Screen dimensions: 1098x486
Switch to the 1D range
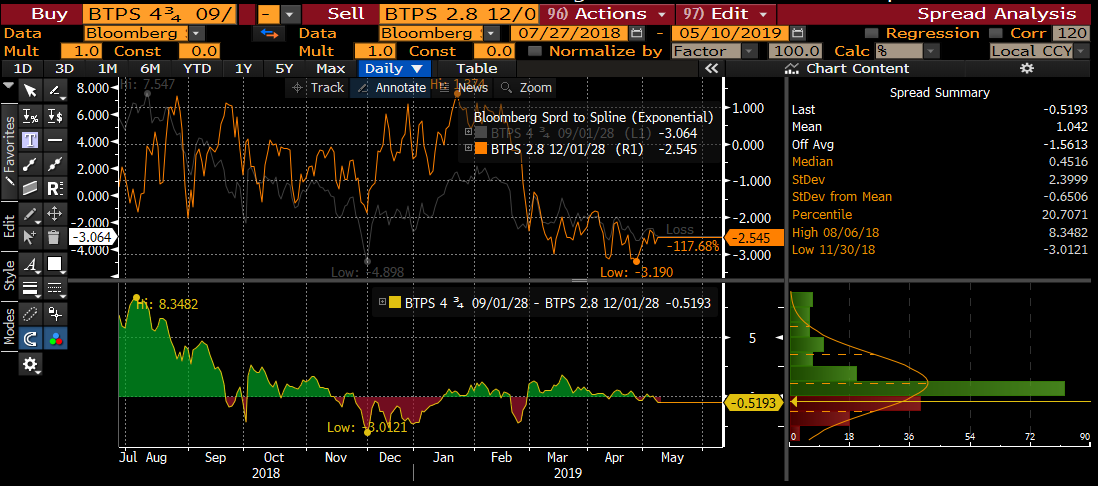(x=23, y=68)
